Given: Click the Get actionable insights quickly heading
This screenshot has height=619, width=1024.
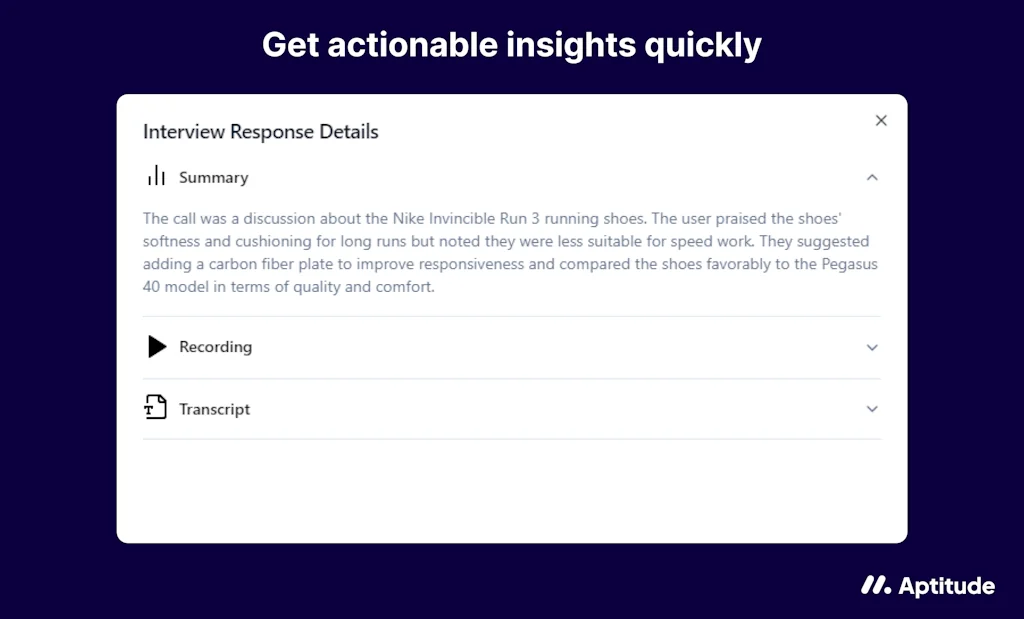Looking at the screenshot, I should [x=511, y=44].
